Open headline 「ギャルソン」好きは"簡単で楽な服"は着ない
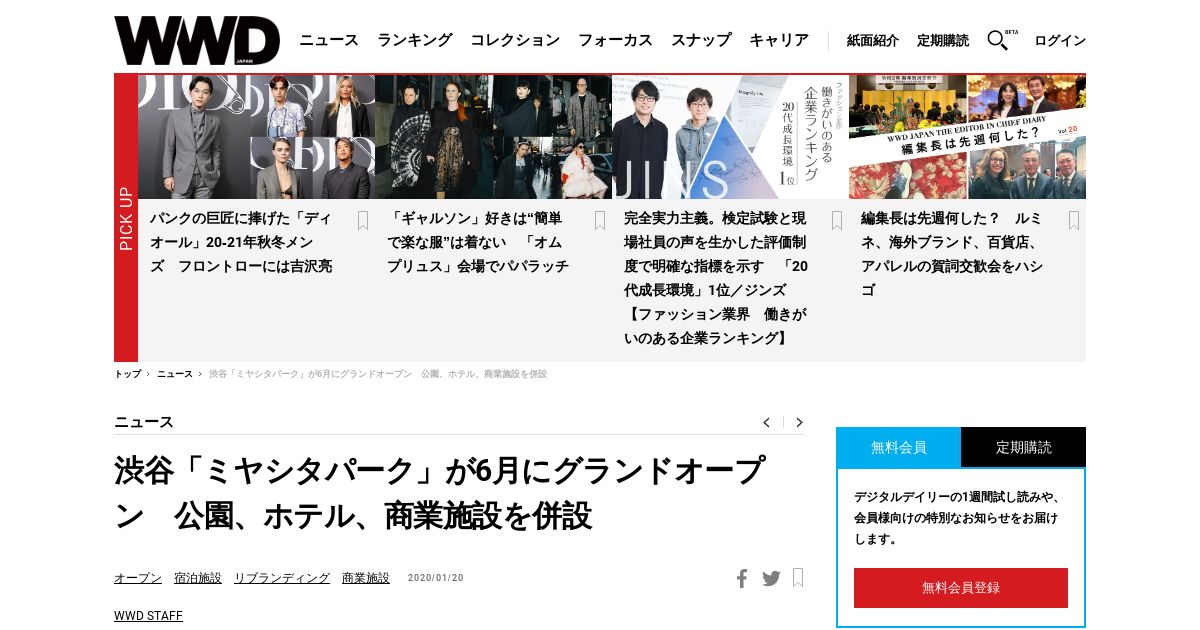The height and width of the screenshot is (630, 1200). tap(478, 242)
